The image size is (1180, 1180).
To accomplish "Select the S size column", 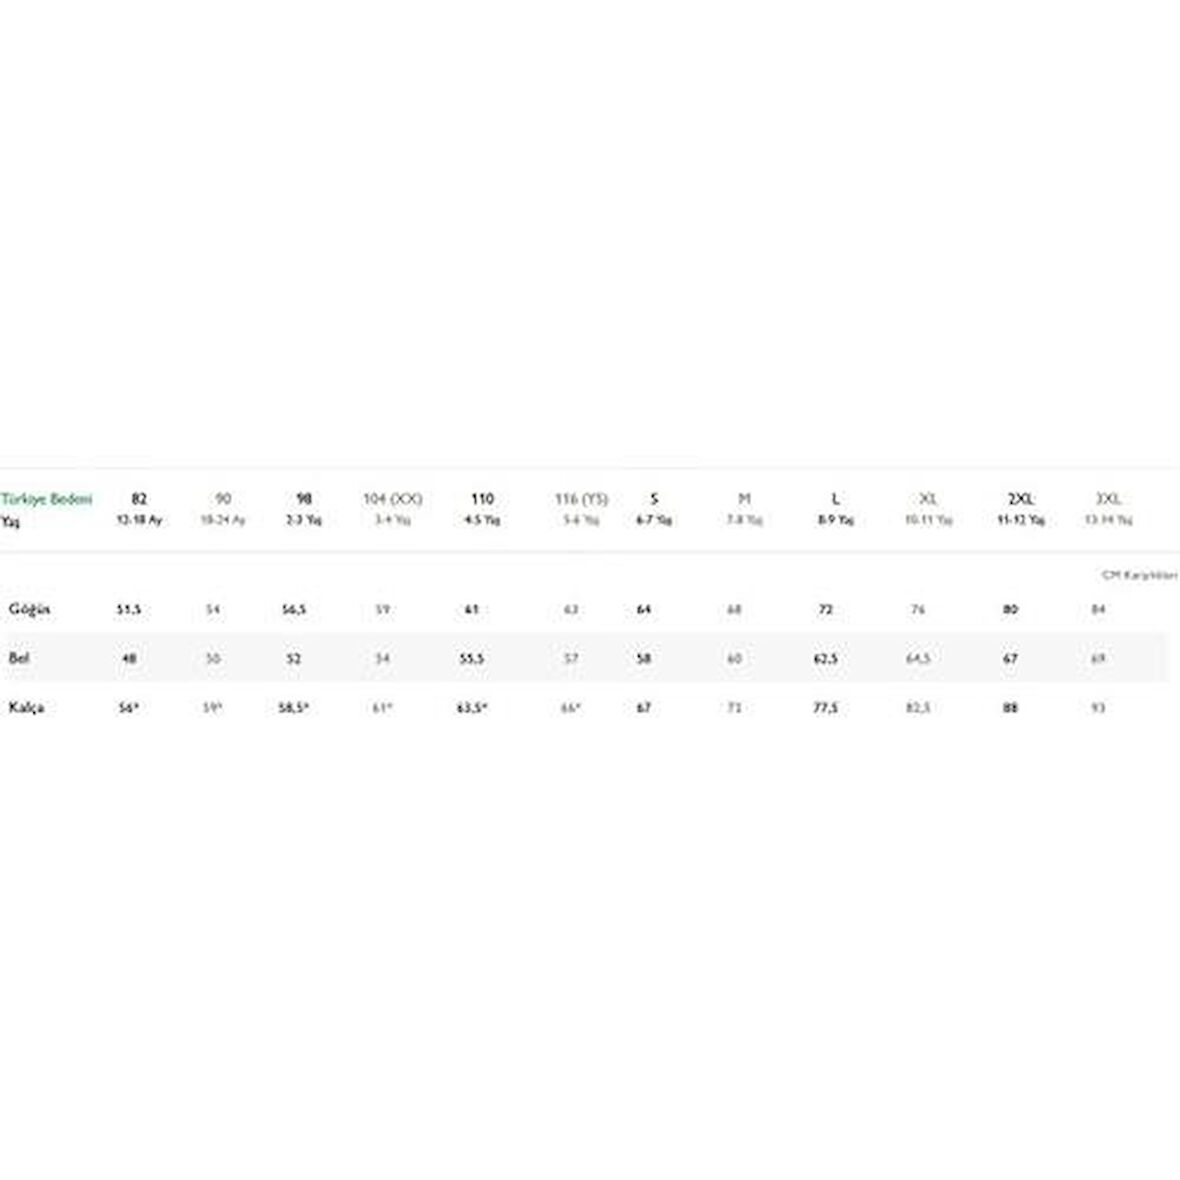I will tap(654, 499).
